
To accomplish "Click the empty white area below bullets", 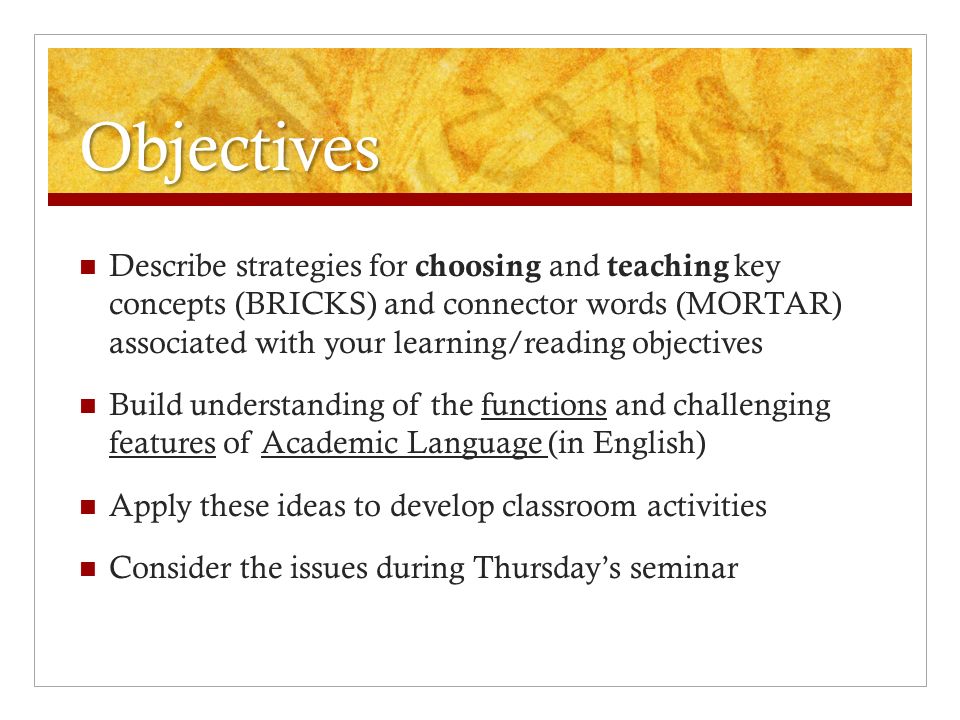I will (x=480, y=637).
